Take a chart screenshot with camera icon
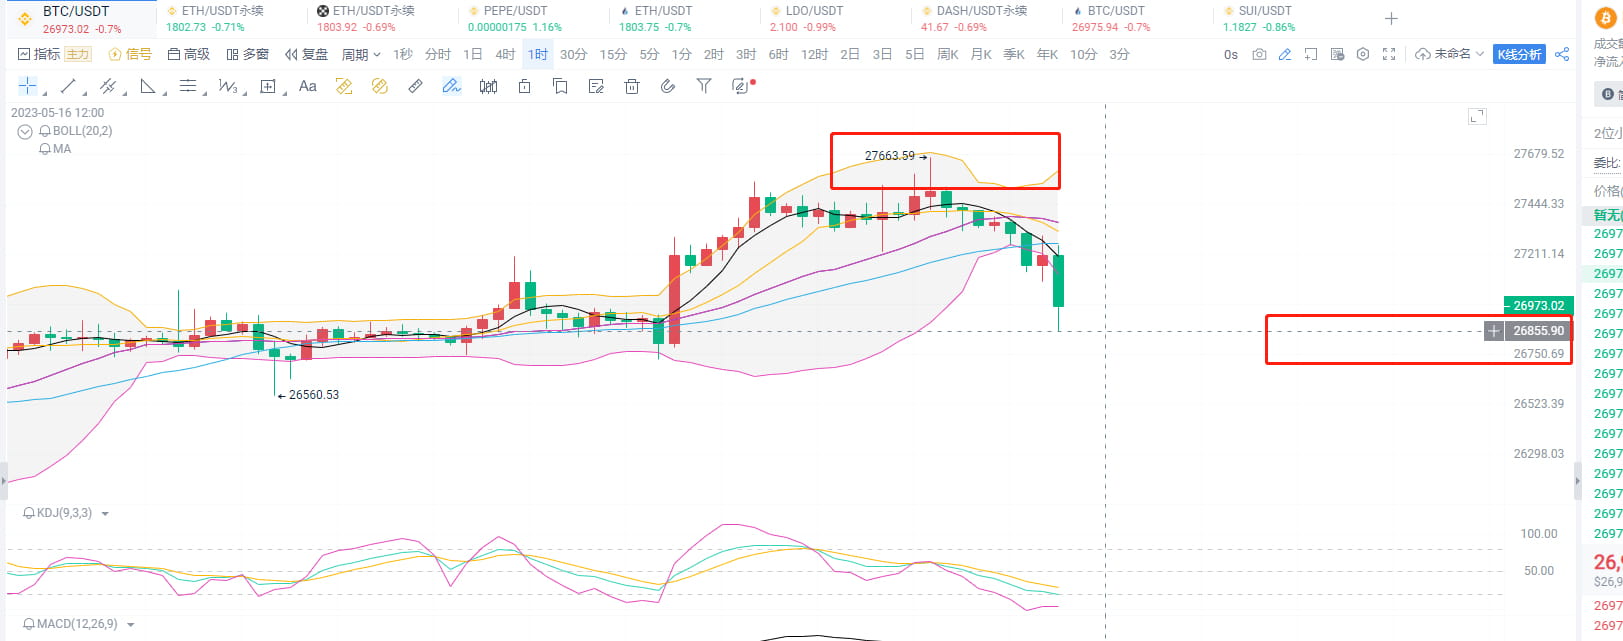 click(1259, 54)
